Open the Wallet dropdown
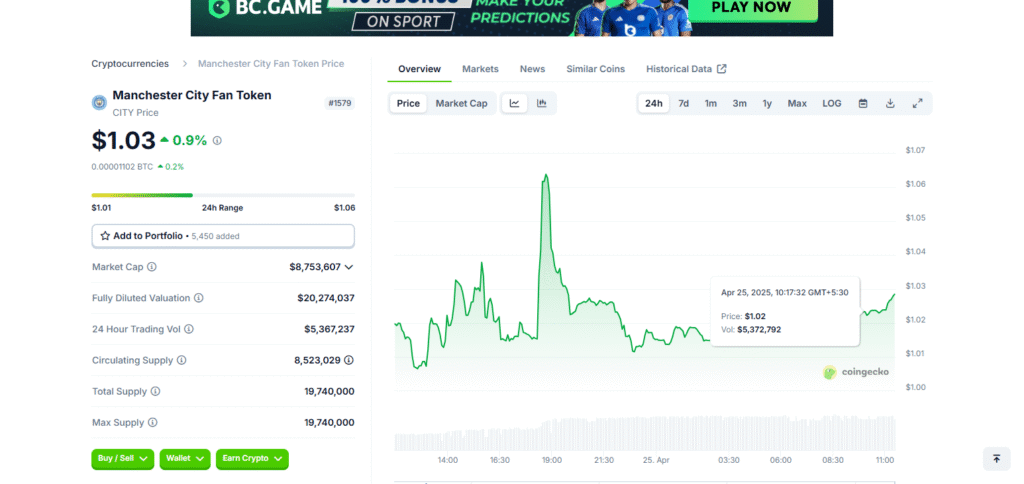 [x=185, y=458]
